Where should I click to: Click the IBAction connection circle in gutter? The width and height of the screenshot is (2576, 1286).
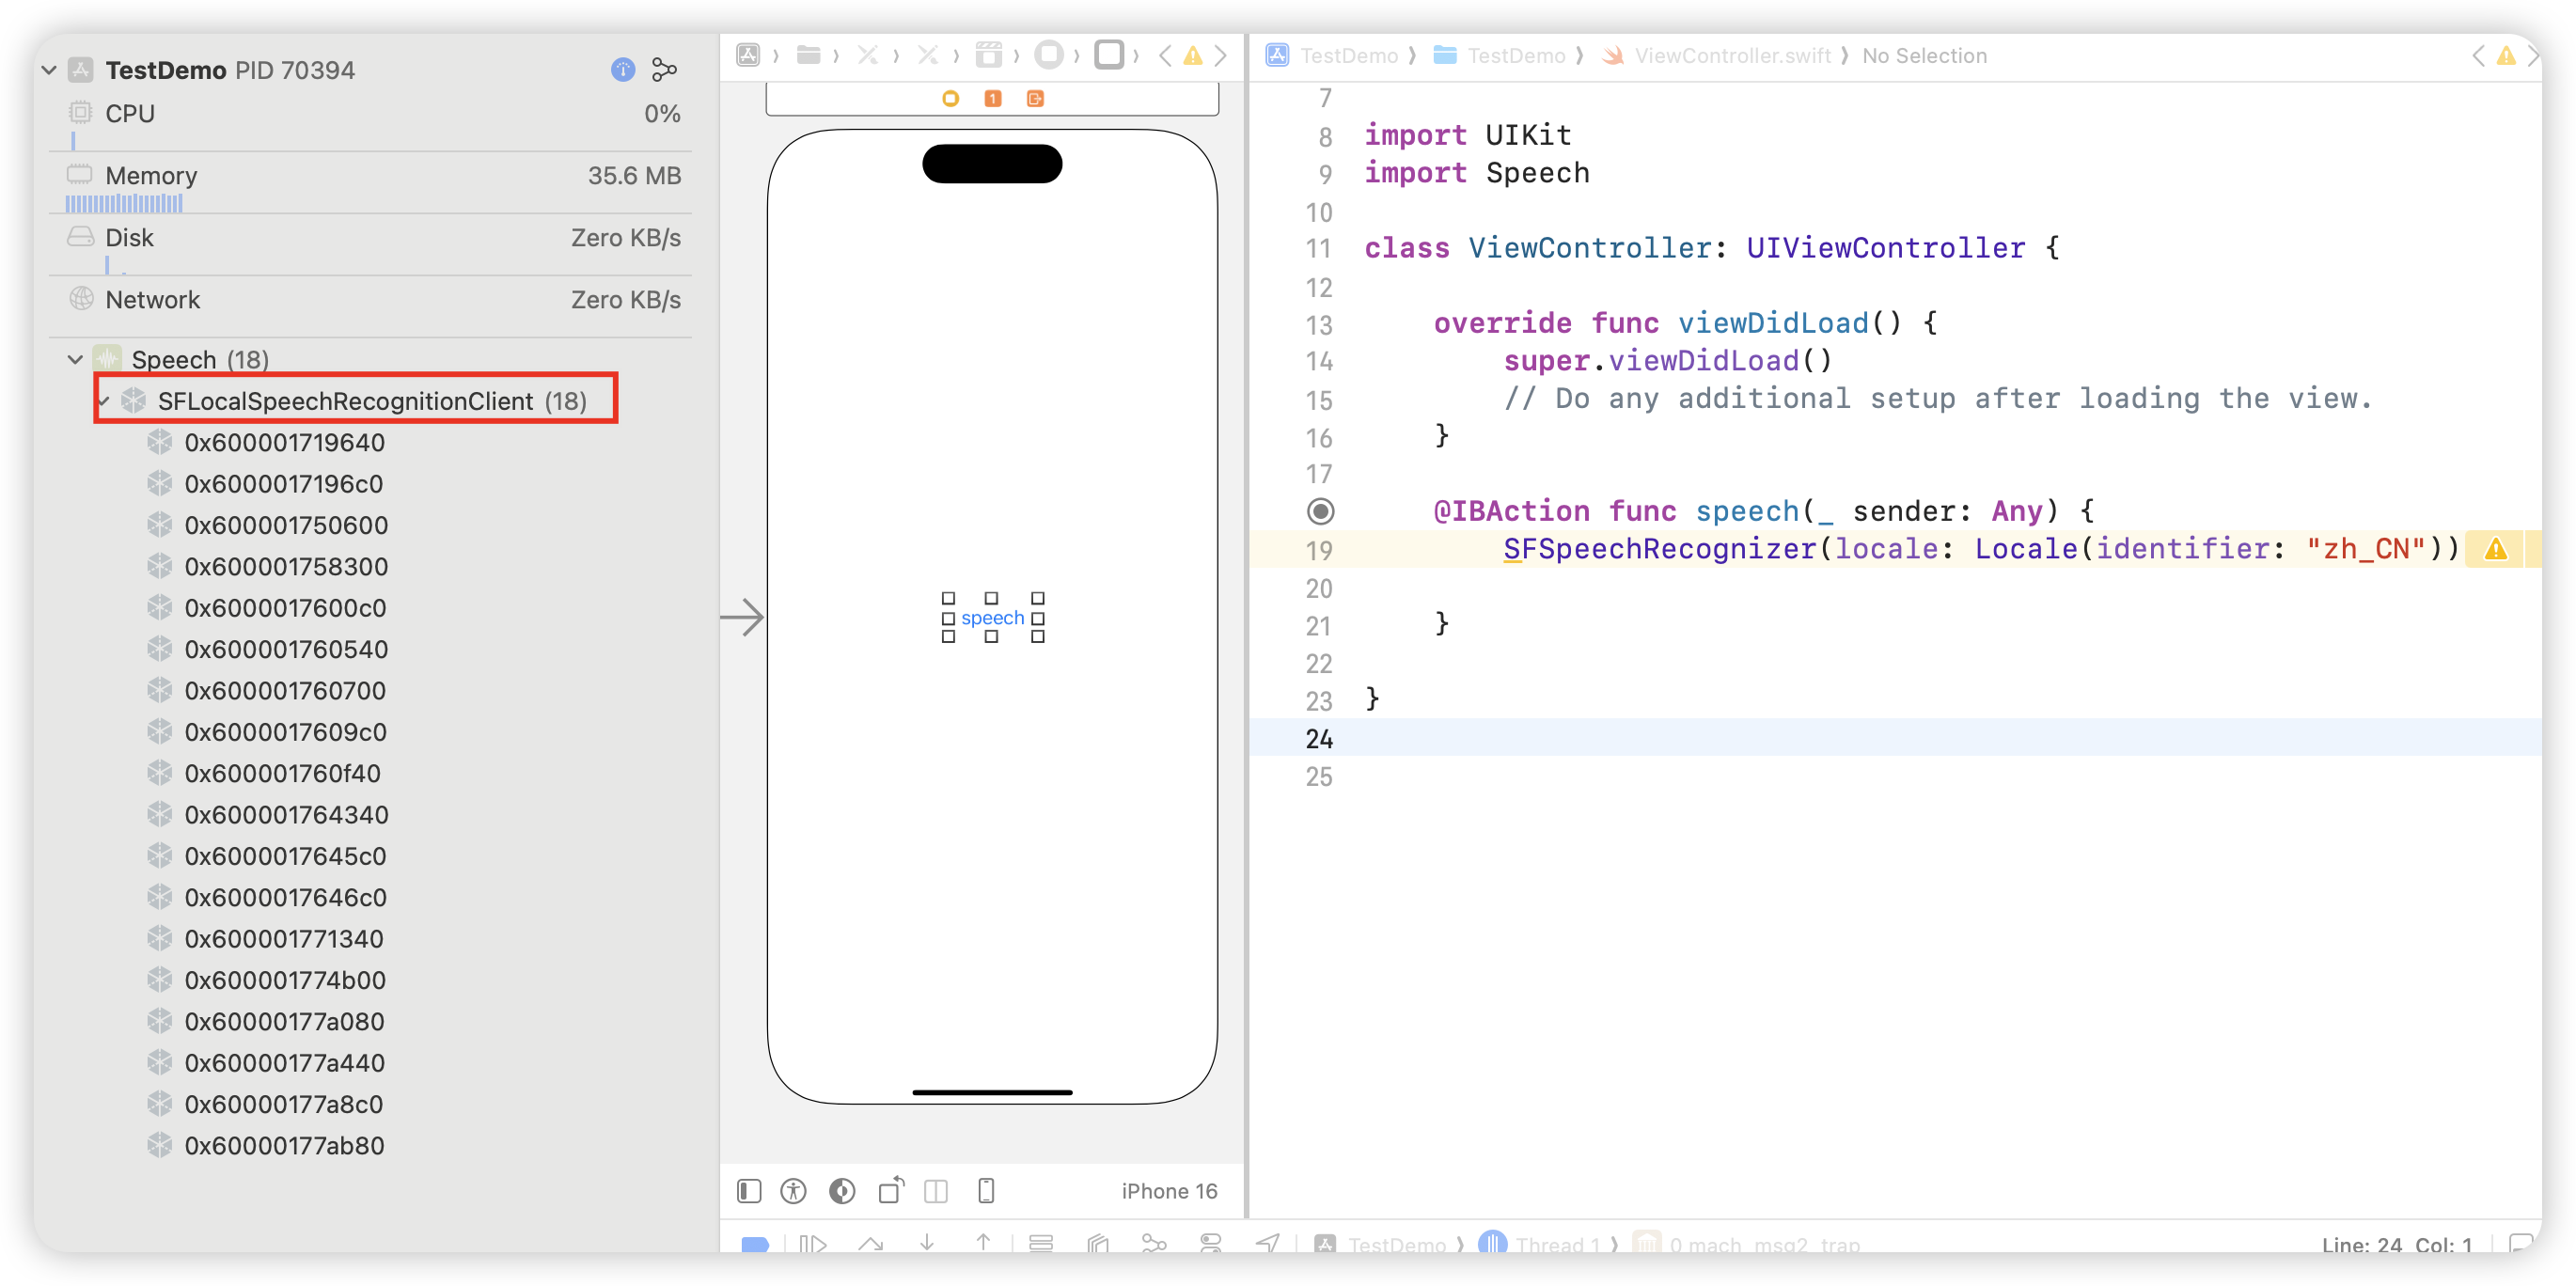click(x=1320, y=512)
